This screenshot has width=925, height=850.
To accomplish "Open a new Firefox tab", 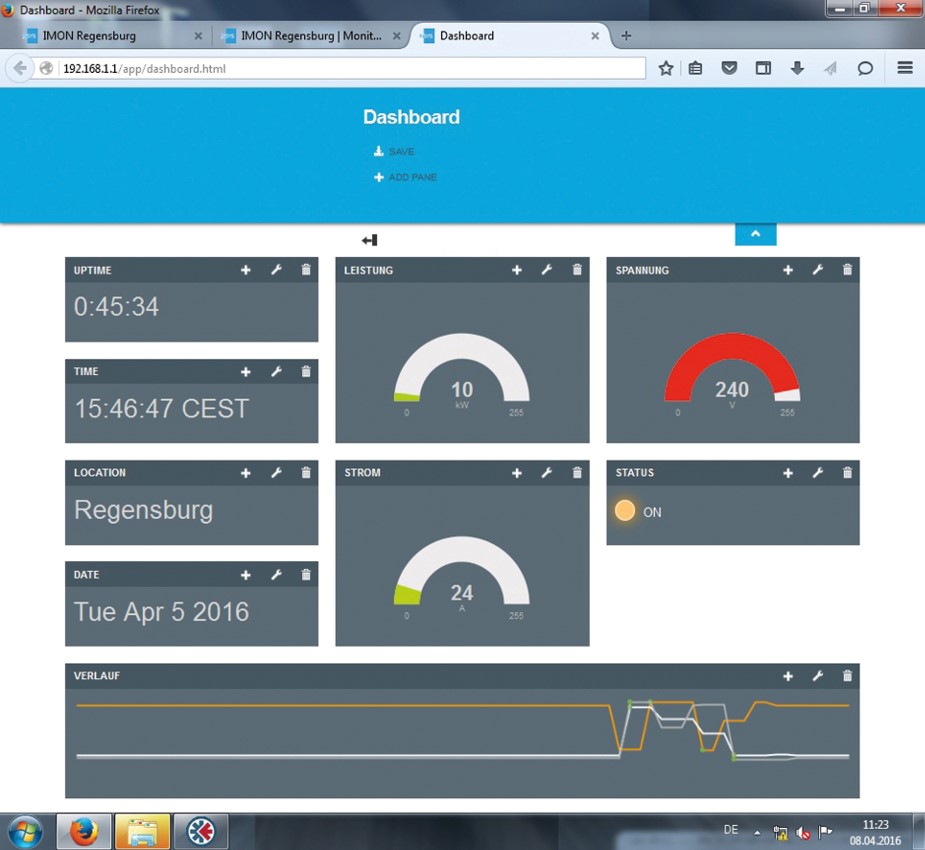I will click(x=626, y=36).
